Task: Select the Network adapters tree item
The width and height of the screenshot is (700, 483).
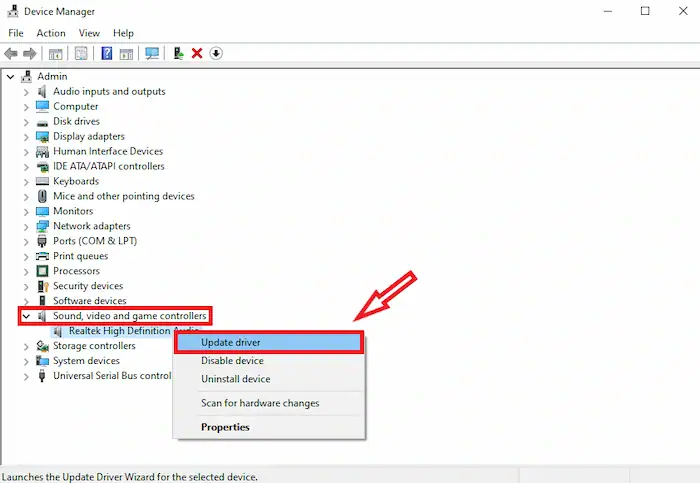Action: coord(91,226)
